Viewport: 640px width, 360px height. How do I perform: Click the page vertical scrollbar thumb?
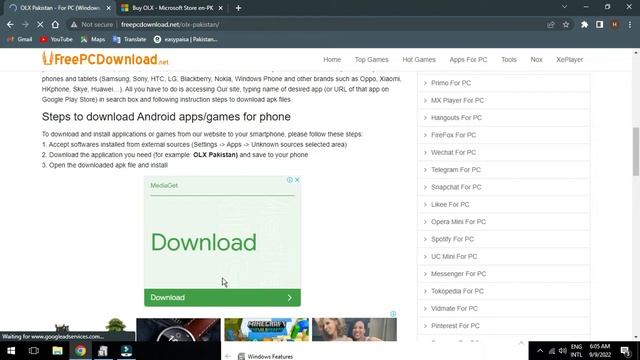coord(636,151)
